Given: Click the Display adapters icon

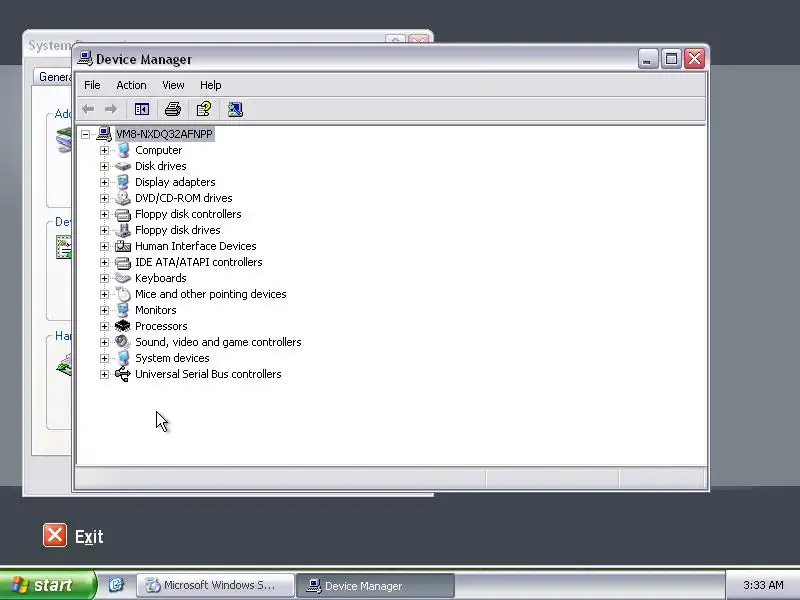Looking at the screenshot, I should [x=123, y=182].
